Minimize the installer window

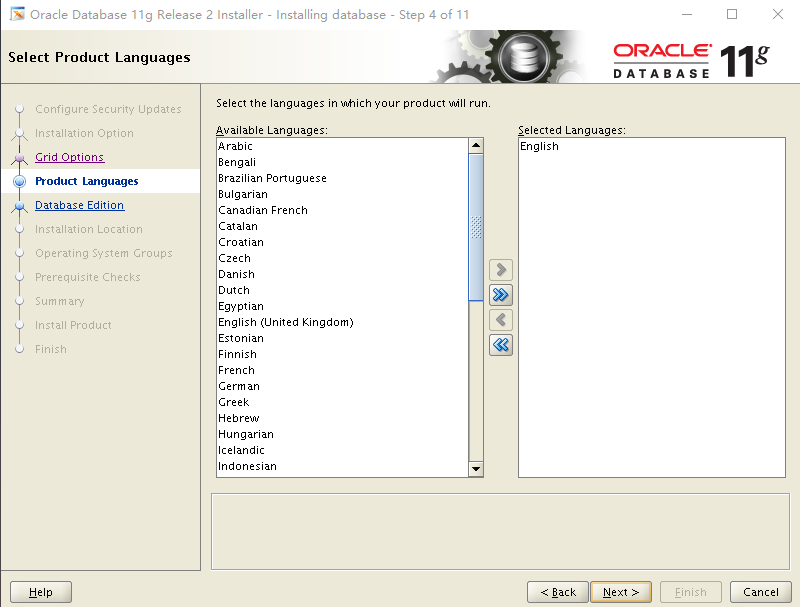point(687,14)
